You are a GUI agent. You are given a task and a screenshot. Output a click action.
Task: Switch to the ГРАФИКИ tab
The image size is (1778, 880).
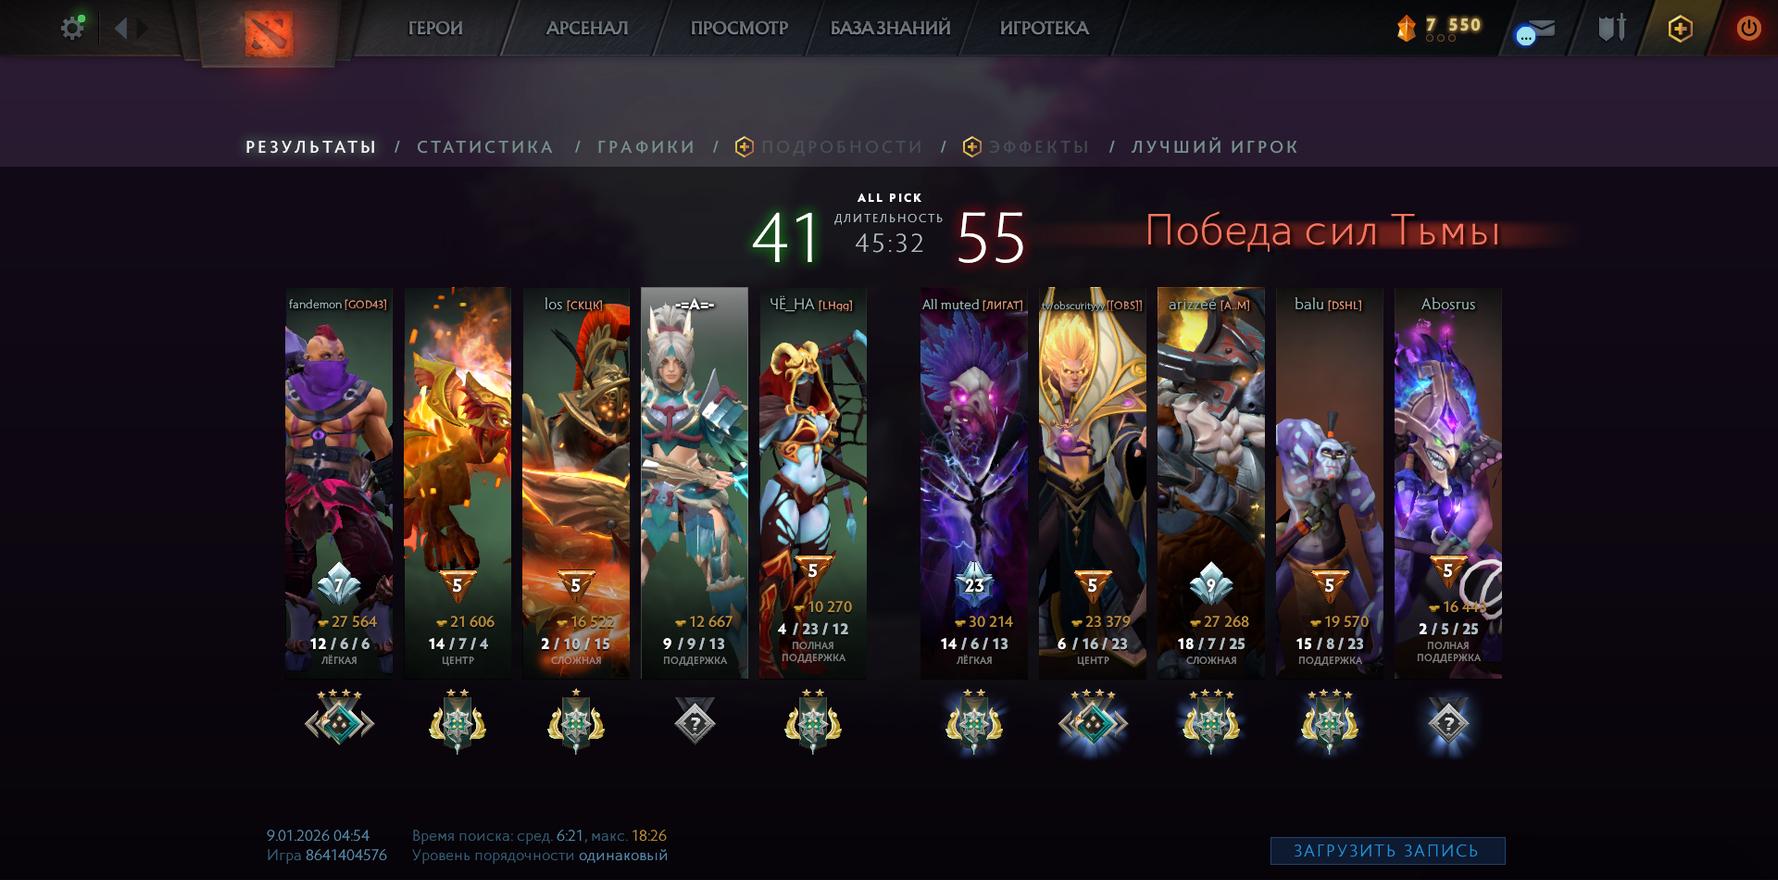point(646,147)
